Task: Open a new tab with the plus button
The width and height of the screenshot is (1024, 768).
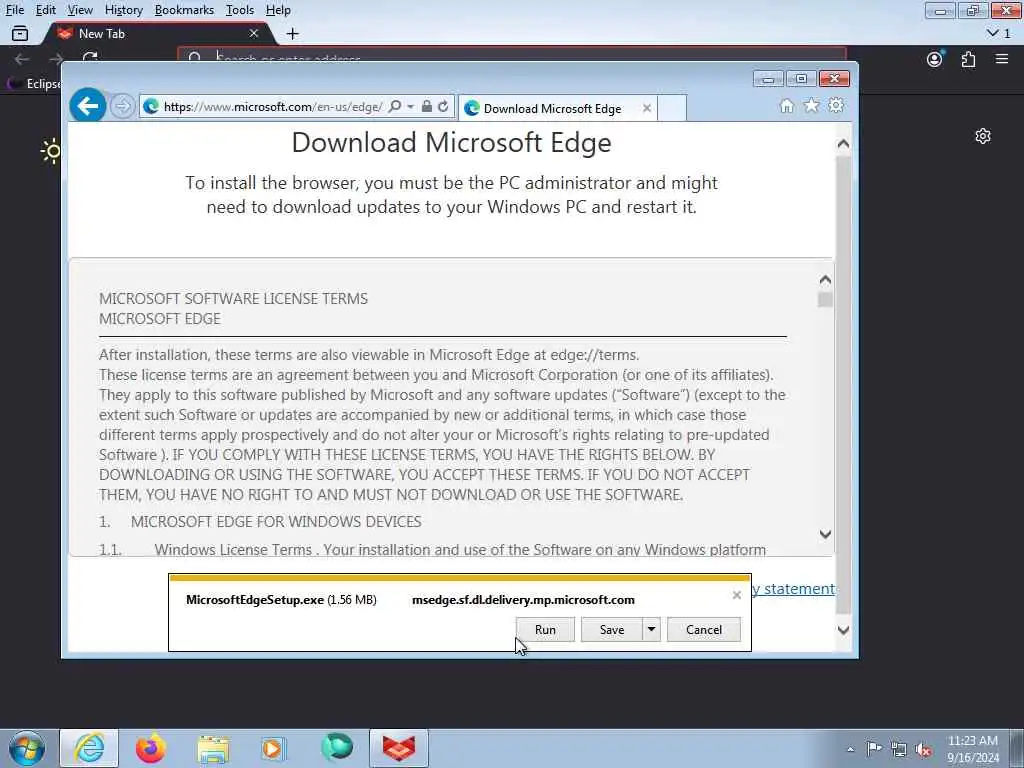Action: tap(293, 33)
